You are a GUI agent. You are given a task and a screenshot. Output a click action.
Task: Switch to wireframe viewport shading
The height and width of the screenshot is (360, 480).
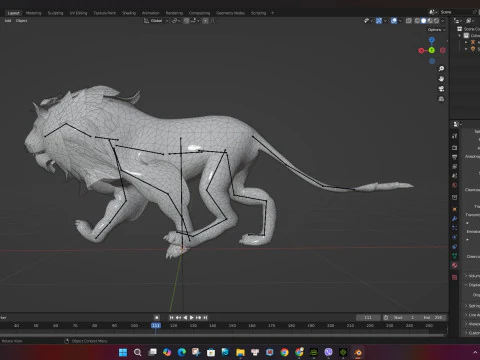click(x=417, y=21)
